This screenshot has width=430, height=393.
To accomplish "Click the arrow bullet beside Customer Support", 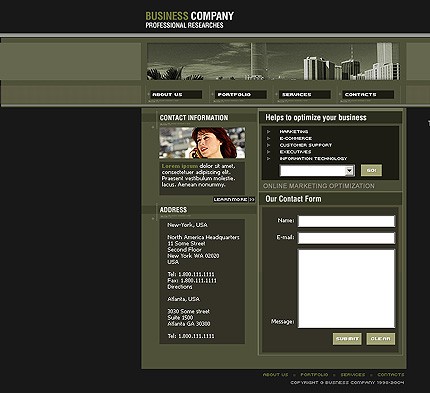I will (269, 145).
